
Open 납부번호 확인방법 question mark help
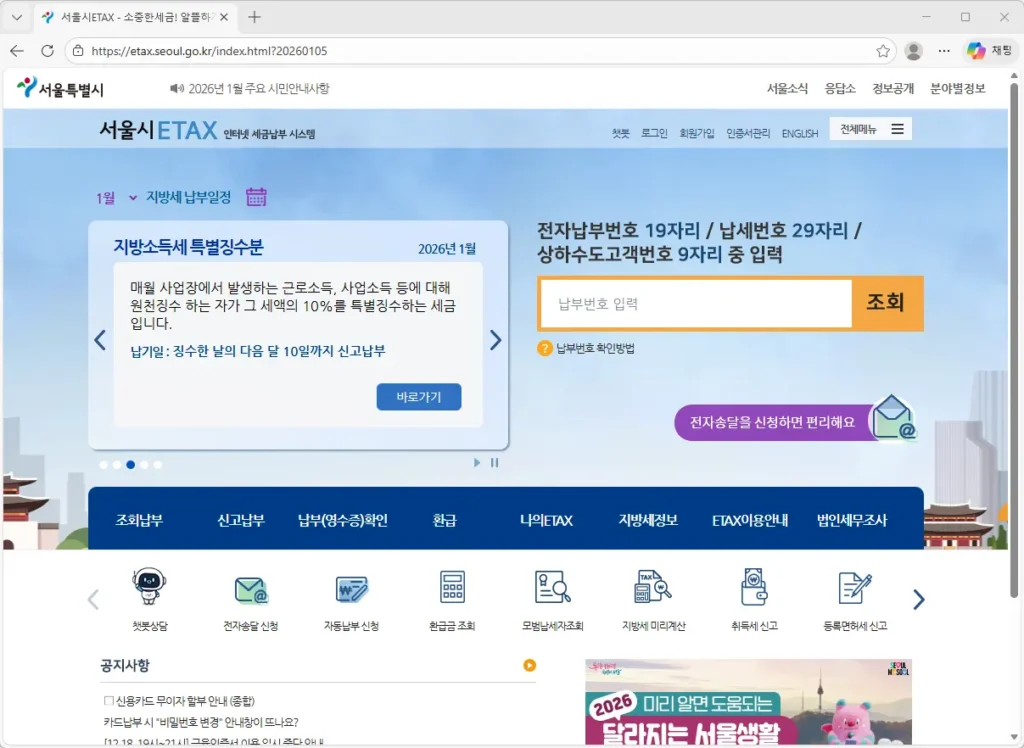[545, 349]
